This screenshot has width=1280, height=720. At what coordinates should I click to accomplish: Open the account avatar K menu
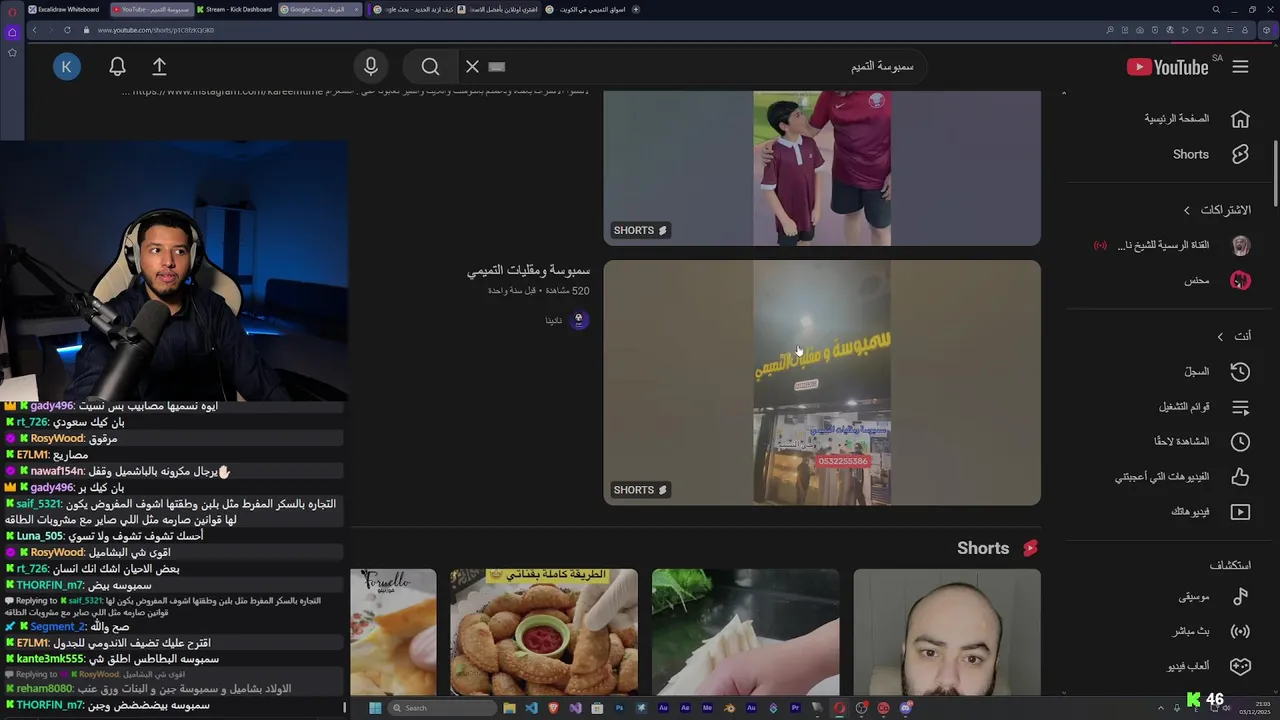[66, 67]
